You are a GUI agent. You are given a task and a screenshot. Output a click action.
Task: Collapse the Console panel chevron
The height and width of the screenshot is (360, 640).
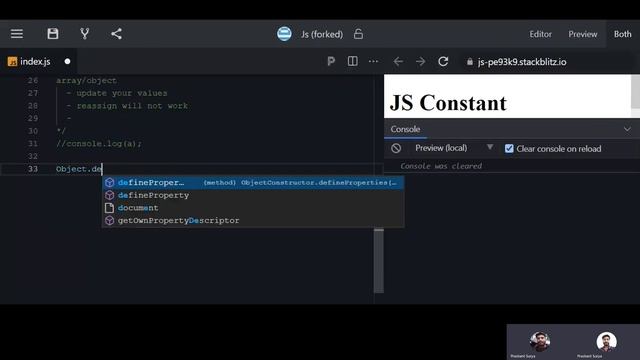627,129
